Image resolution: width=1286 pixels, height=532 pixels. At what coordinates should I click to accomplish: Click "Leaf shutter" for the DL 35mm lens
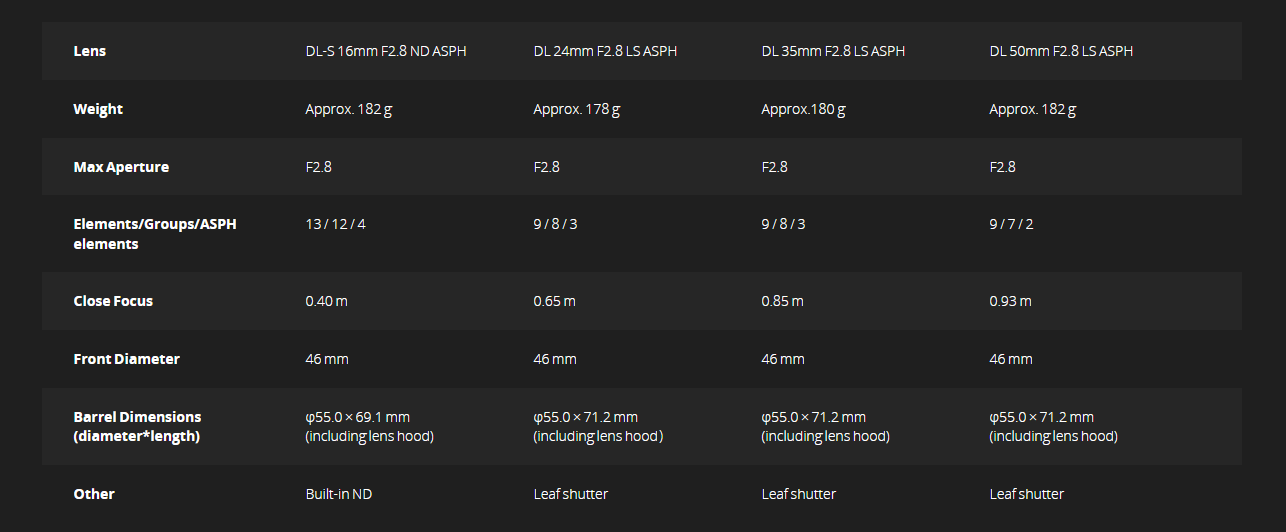click(799, 494)
